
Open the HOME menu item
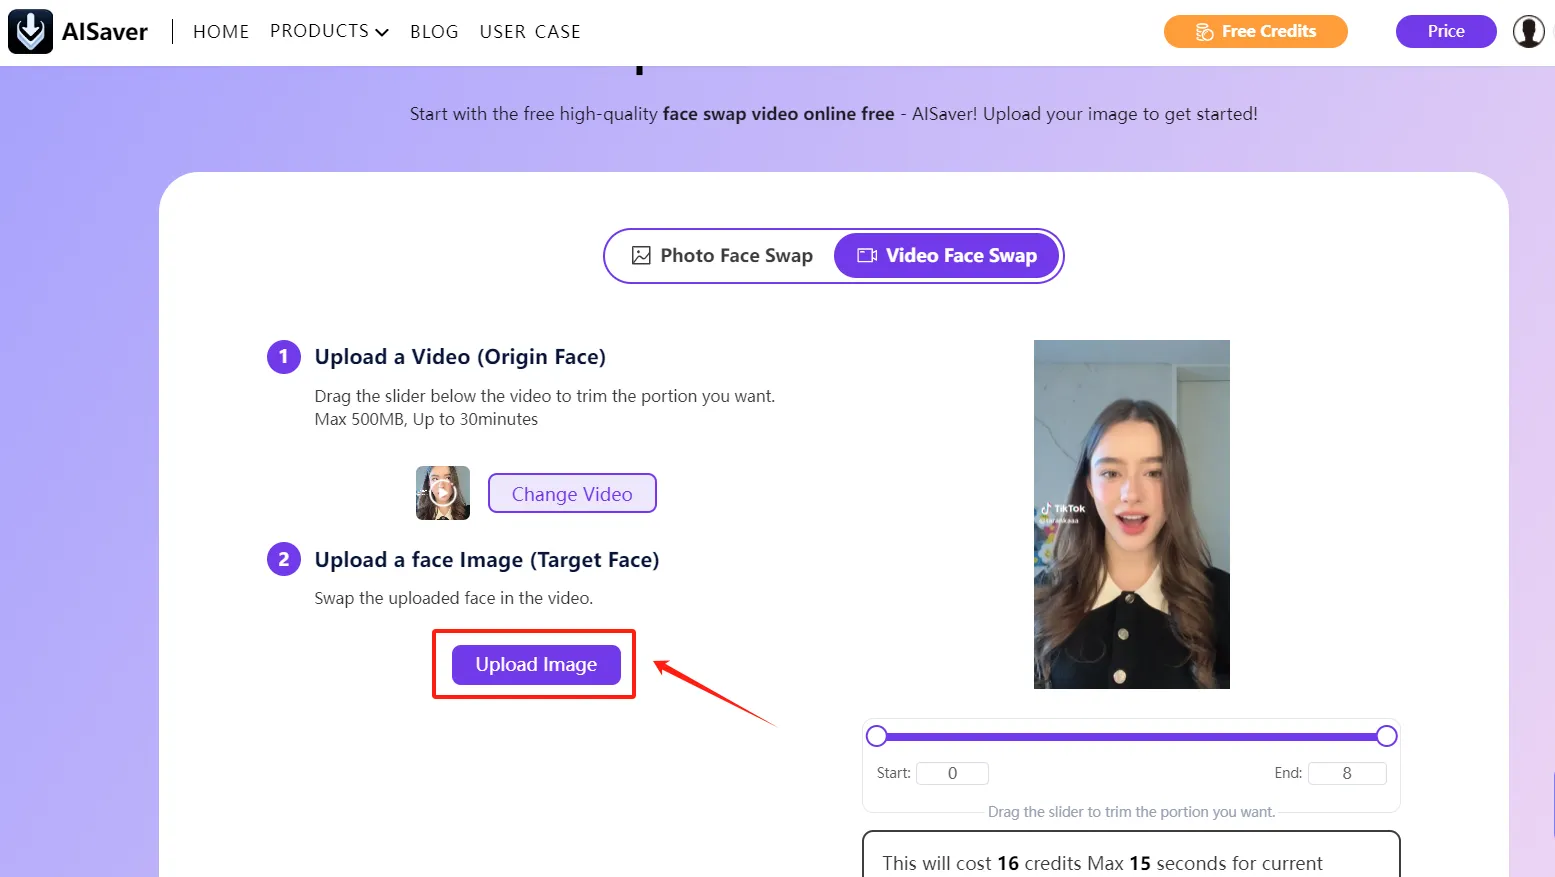[221, 31]
